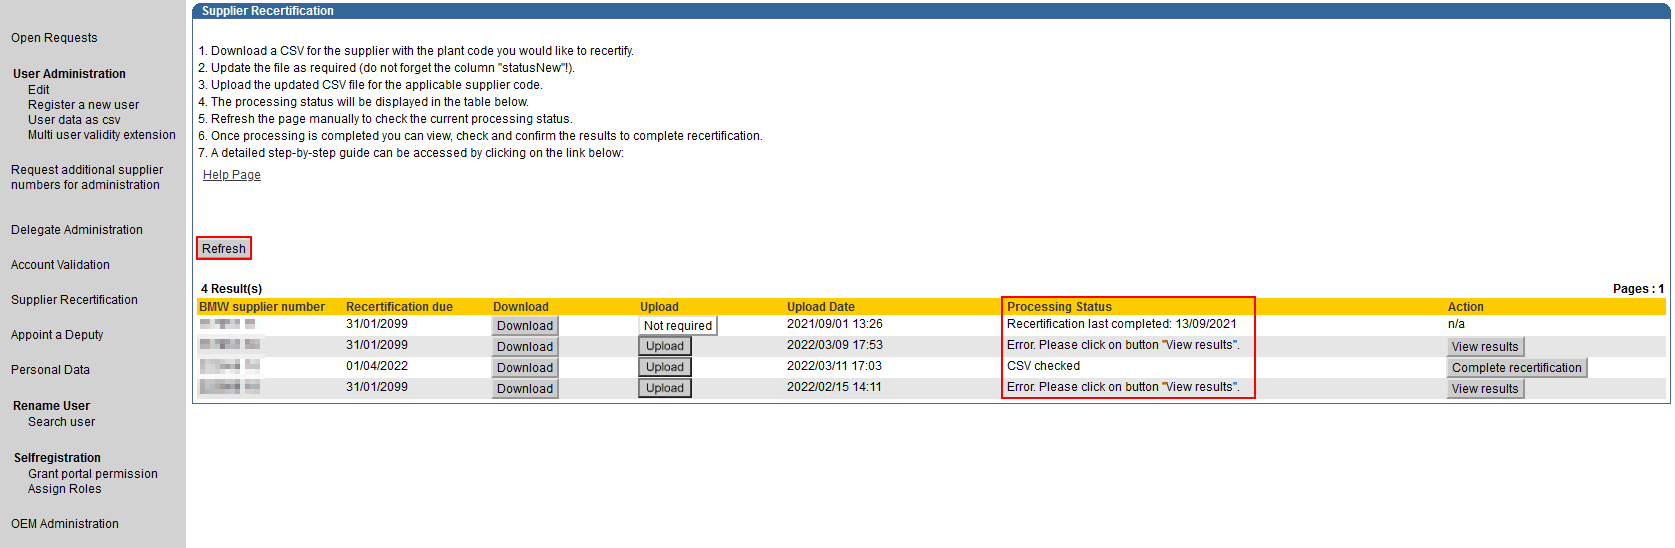The height and width of the screenshot is (548, 1675).
Task: Open the Help Page link
Action: (231, 175)
